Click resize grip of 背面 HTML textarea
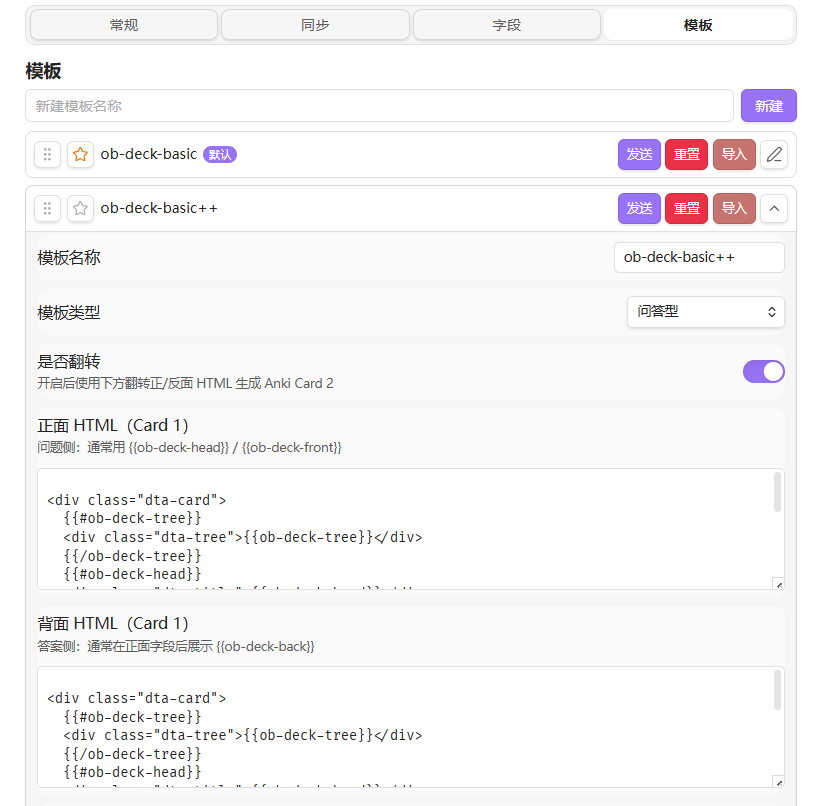 coord(778,782)
